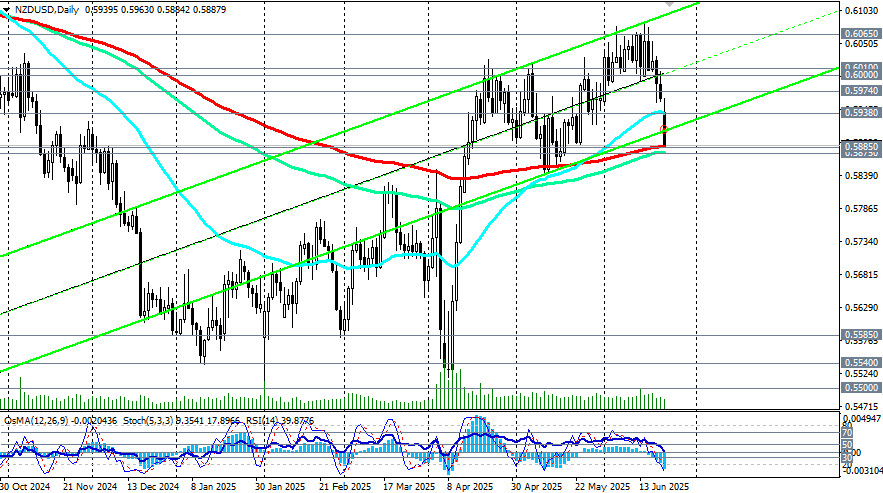Click the 8 Jan 2025 date label
Viewport: 883px width, 493px height.
(x=213, y=486)
